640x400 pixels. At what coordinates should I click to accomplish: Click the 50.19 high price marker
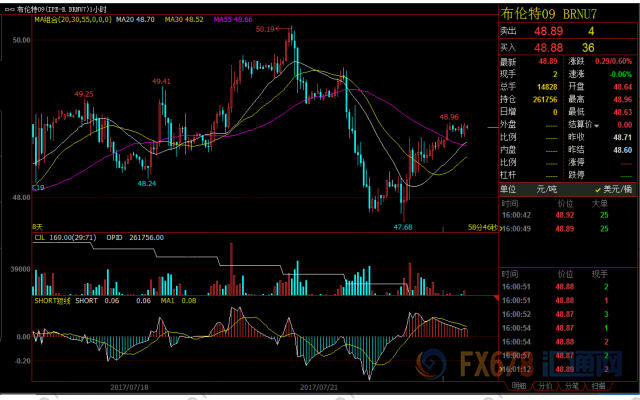click(265, 29)
